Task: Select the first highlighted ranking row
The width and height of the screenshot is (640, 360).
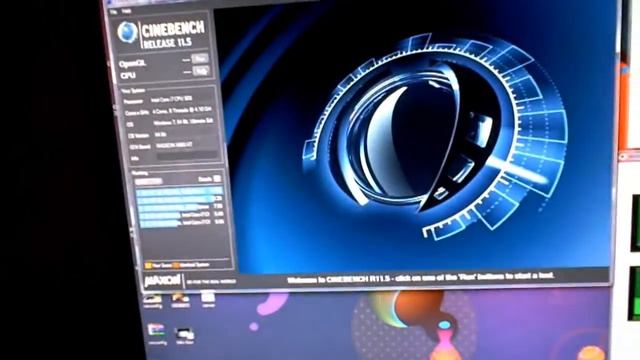Action: (x=179, y=191)
